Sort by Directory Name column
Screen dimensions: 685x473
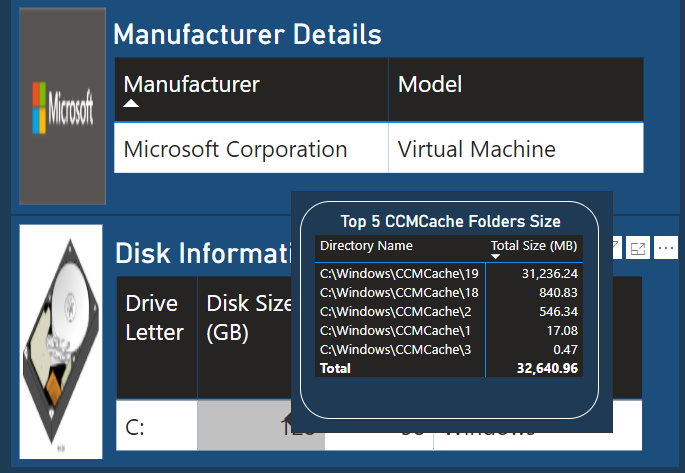tap(366, 246)
